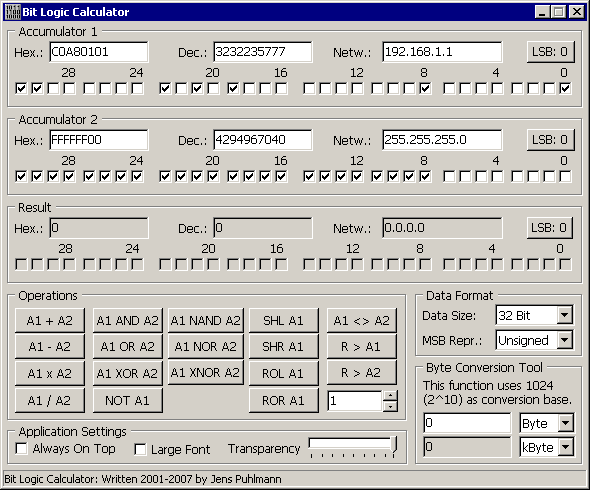Toggle bit 24 checkbox in Accumulator 2
The image size is (590, 490).
pos(137,176)
